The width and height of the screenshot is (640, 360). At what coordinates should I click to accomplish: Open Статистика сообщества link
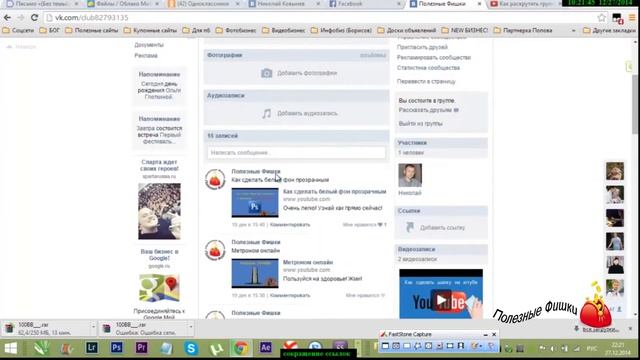(428, 68)
